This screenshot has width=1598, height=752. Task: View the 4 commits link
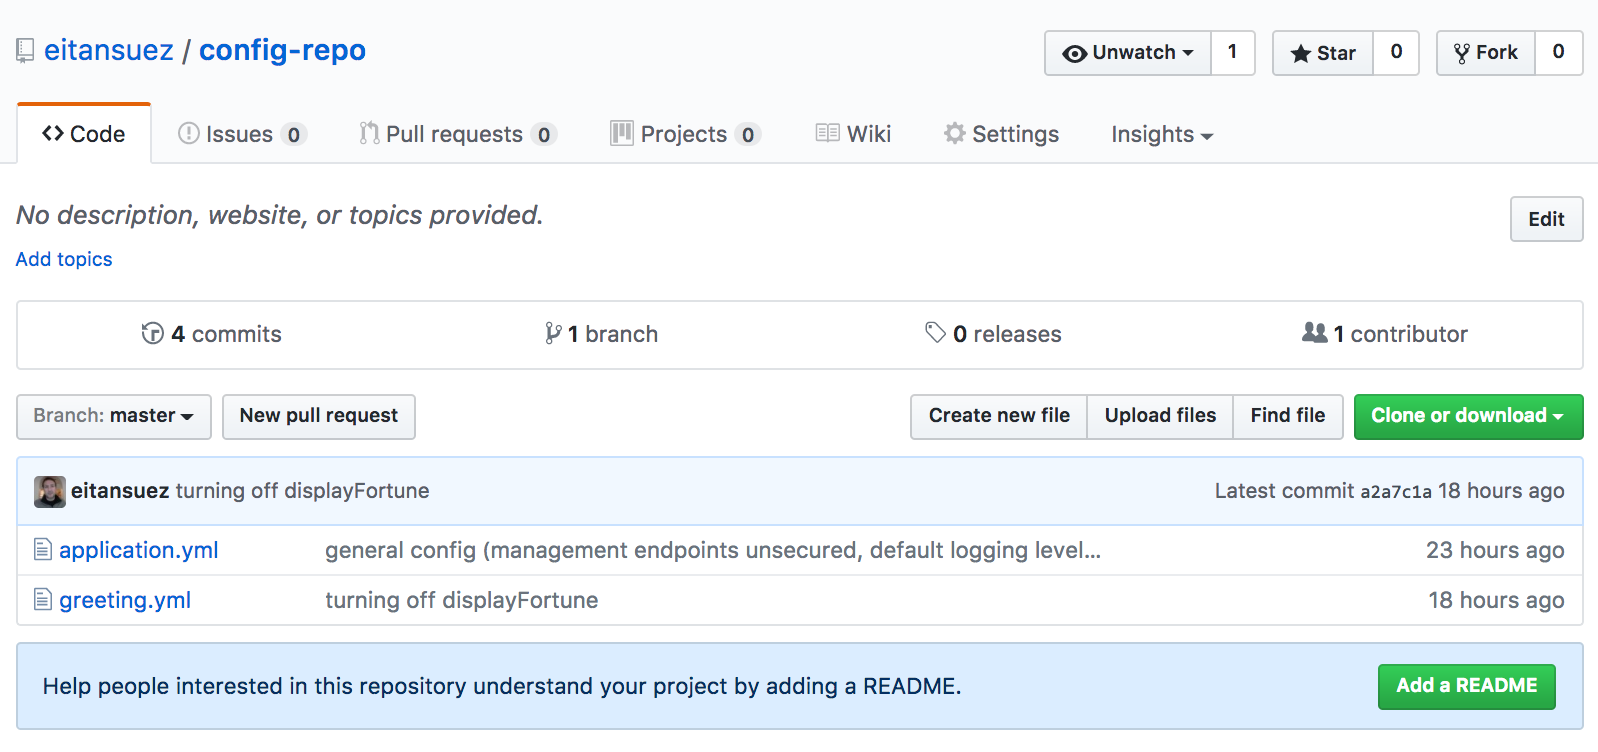[x=212, y=334]
